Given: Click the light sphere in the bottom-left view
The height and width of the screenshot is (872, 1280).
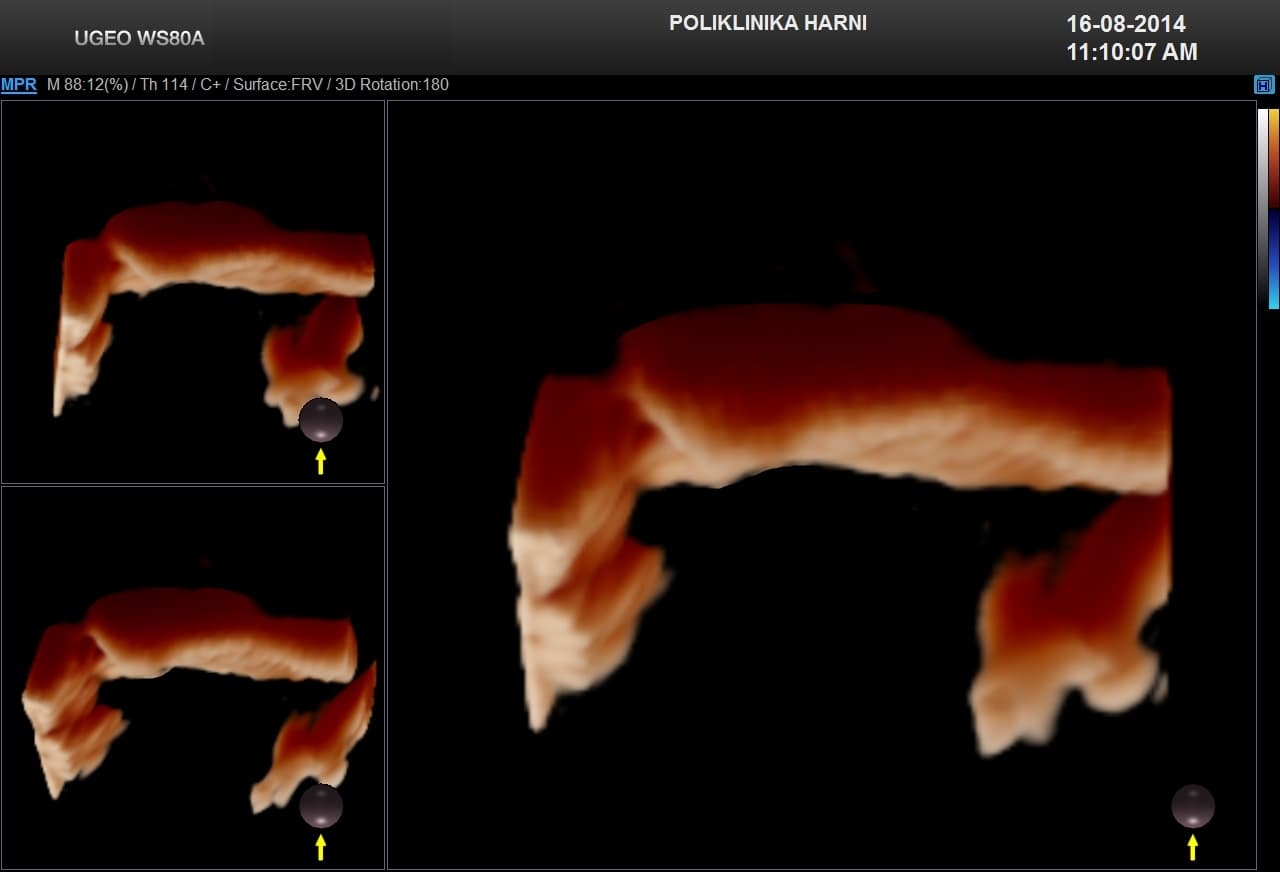Looking at the screenshot, I should point(321,806).
